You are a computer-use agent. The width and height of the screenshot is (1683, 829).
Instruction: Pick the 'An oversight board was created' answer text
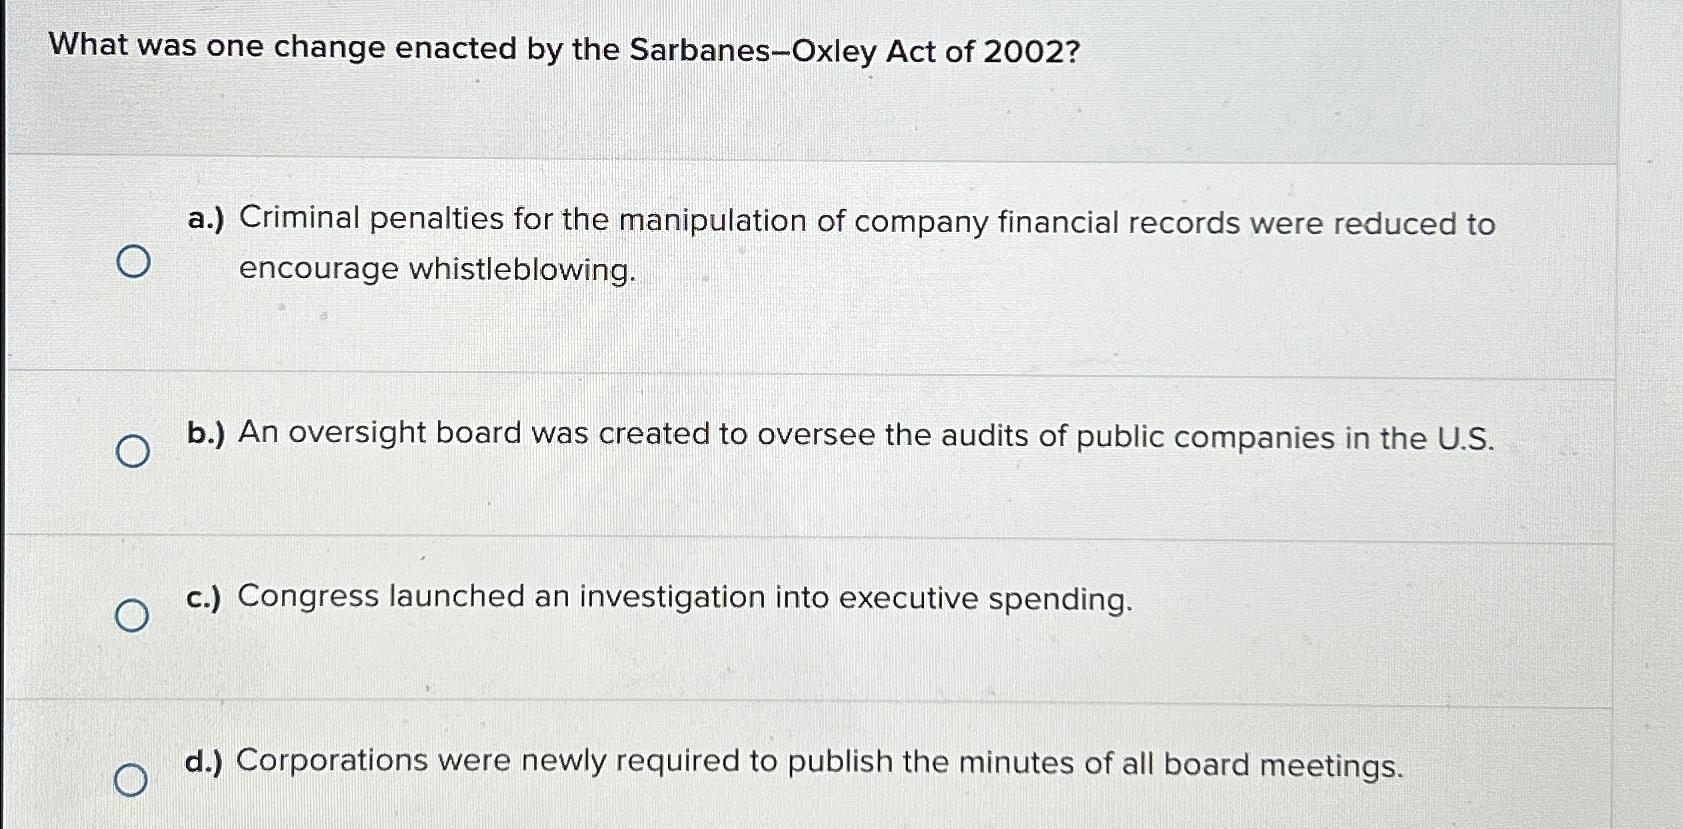(866, 435)
